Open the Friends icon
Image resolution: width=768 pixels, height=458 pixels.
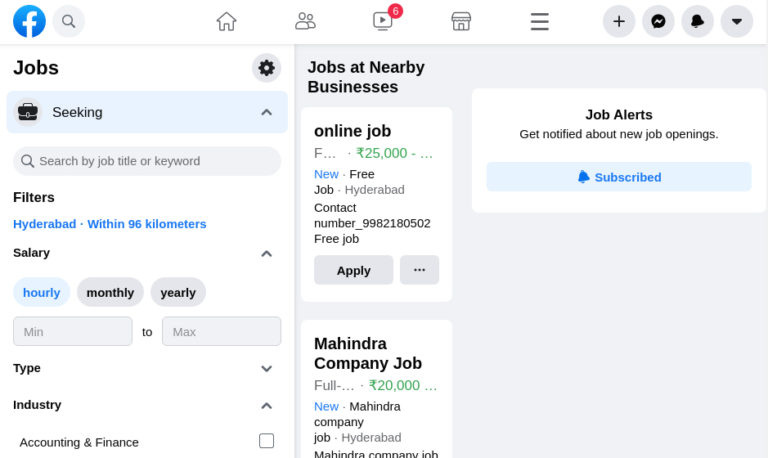[305, 21]
